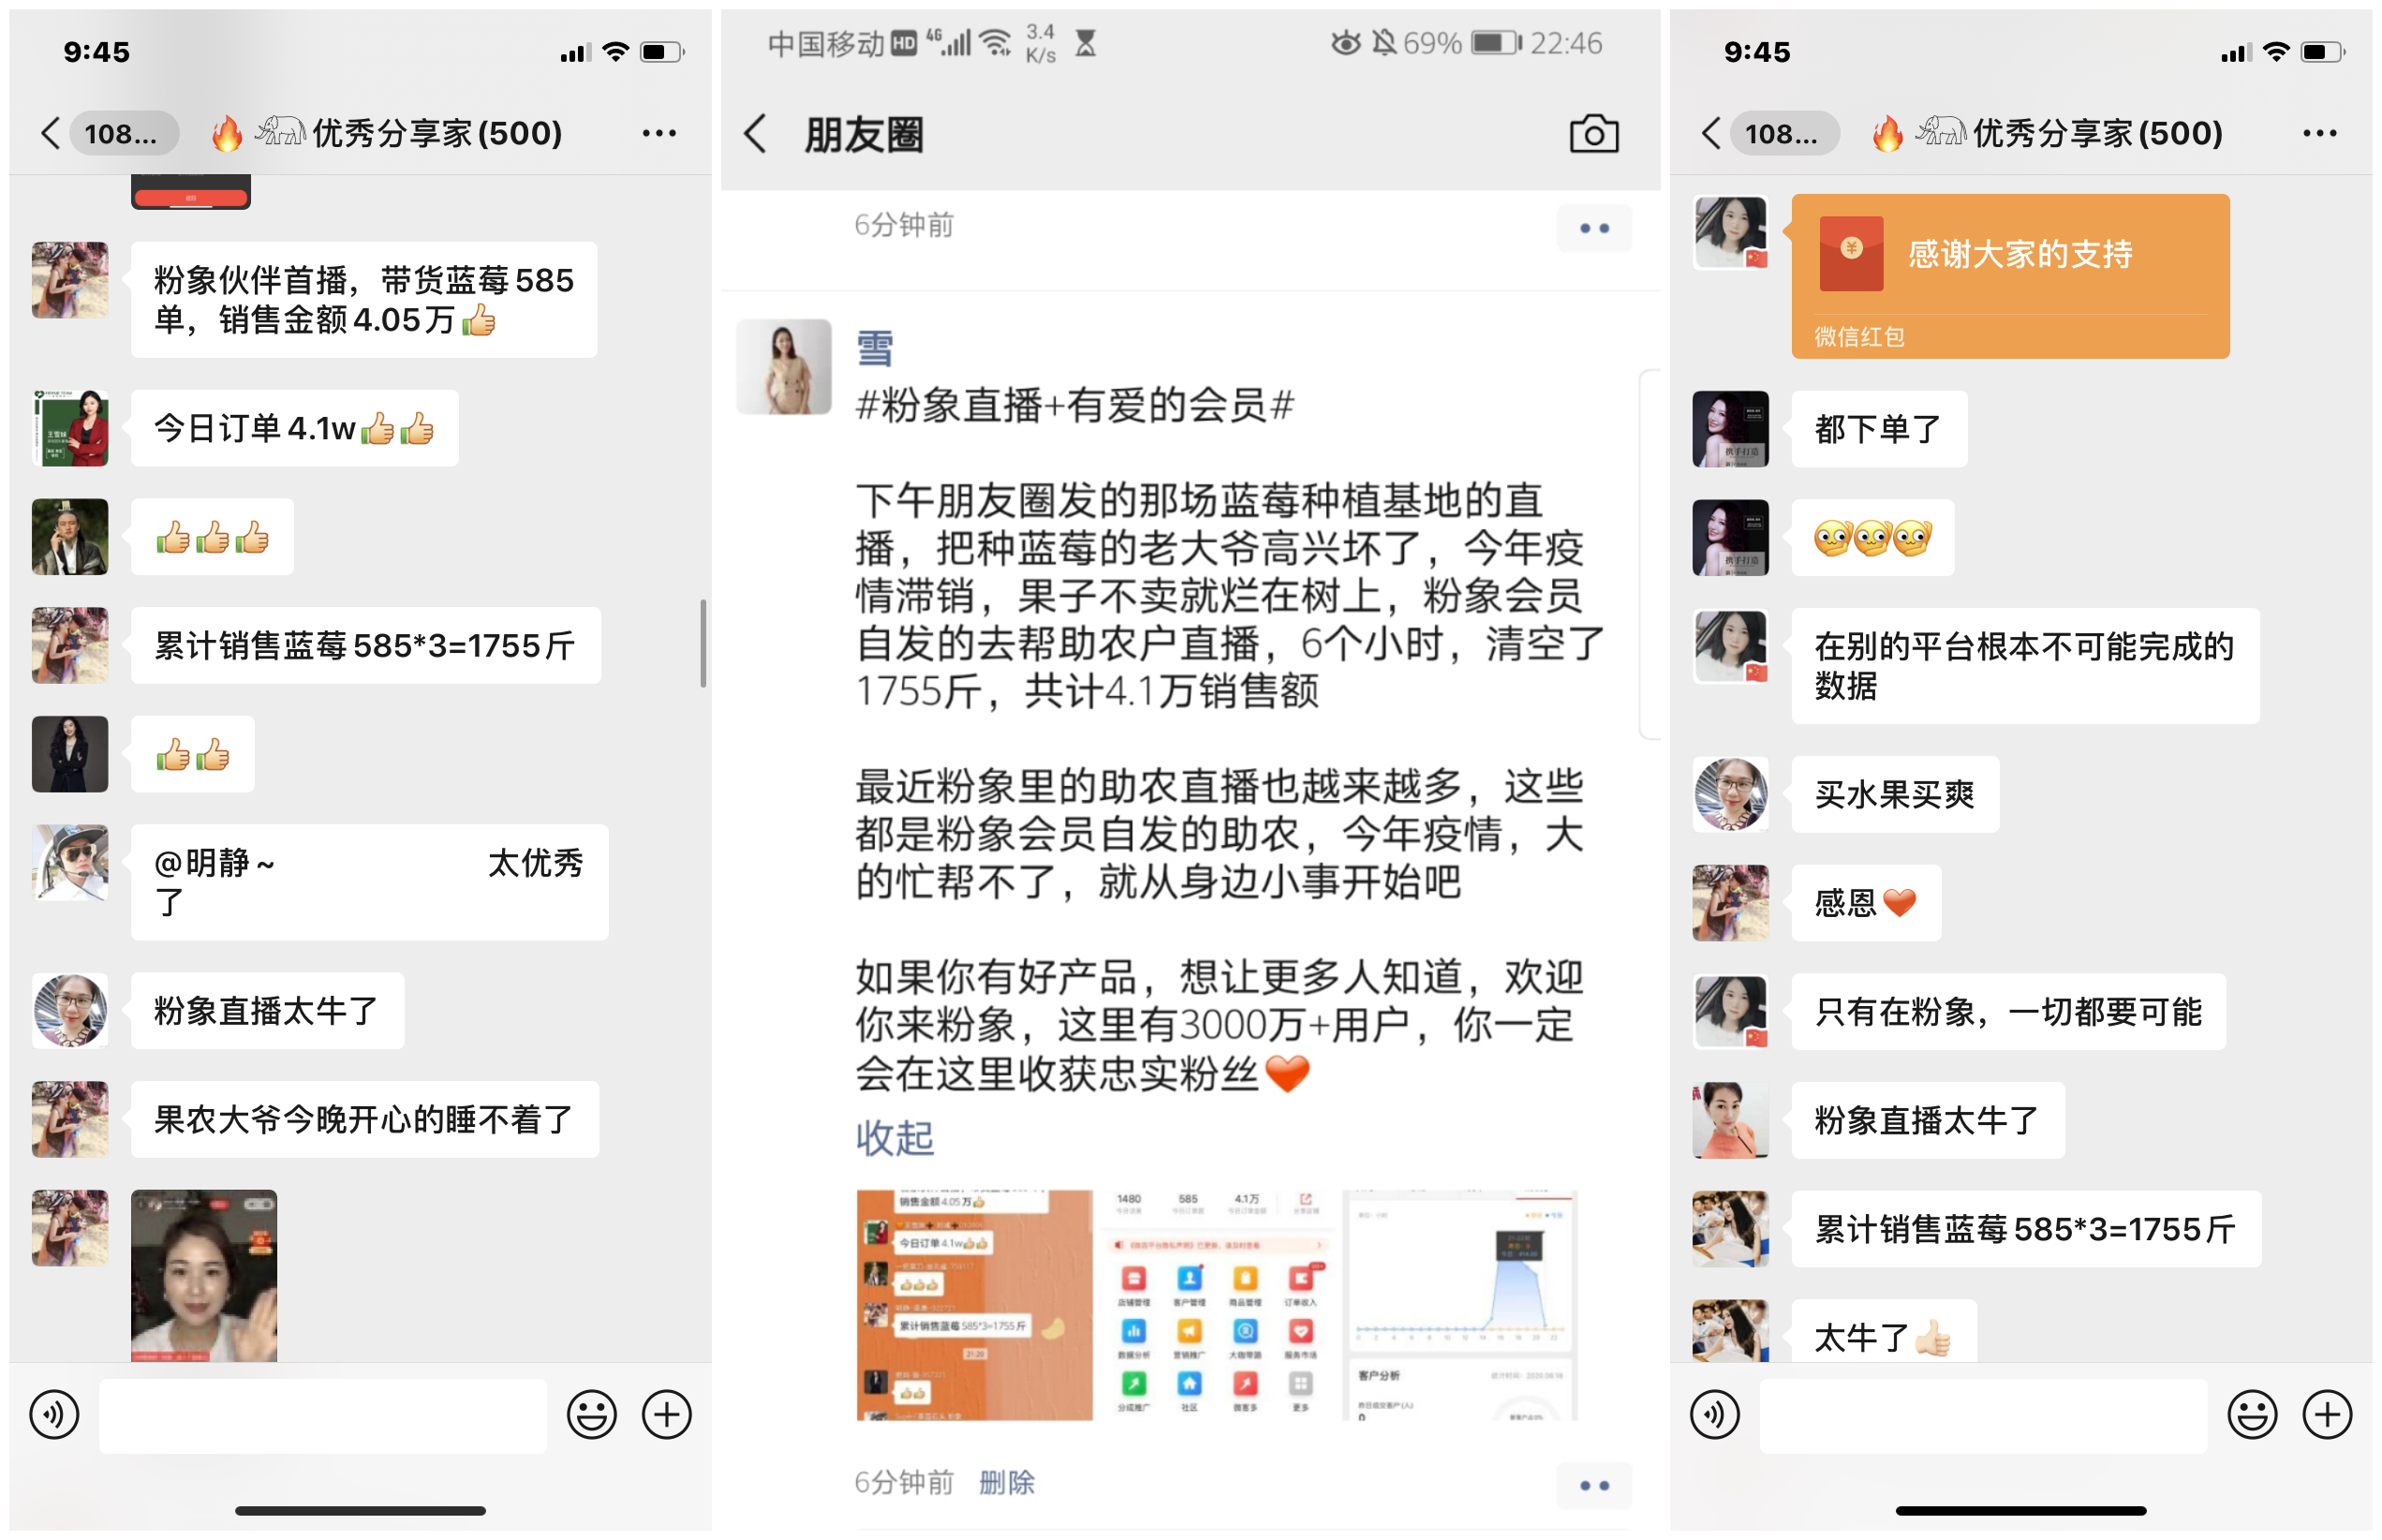Image resolution: width=2382 pixels, height=1540 pixels.
Task: Tap camera icon in 朋友圈 header
Action: (1593, 134)
